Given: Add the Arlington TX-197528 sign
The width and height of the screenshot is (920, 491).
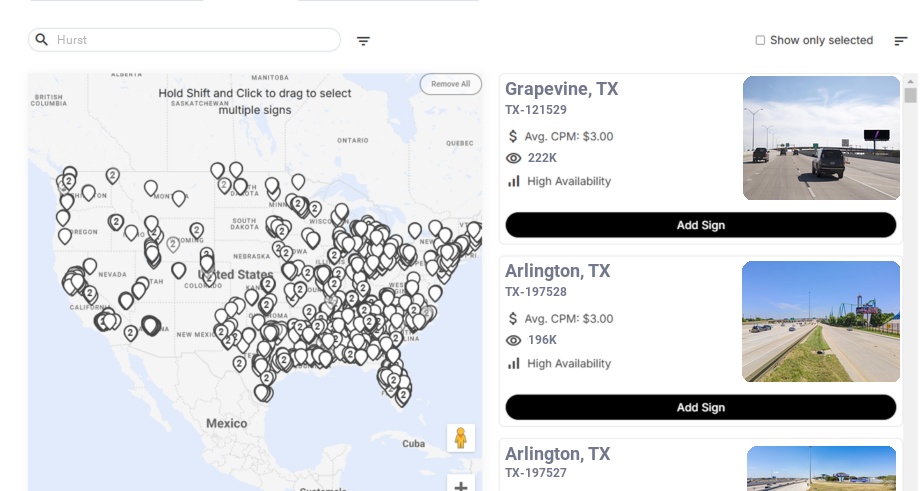Looking at the screenshot, I should [700, 407].
